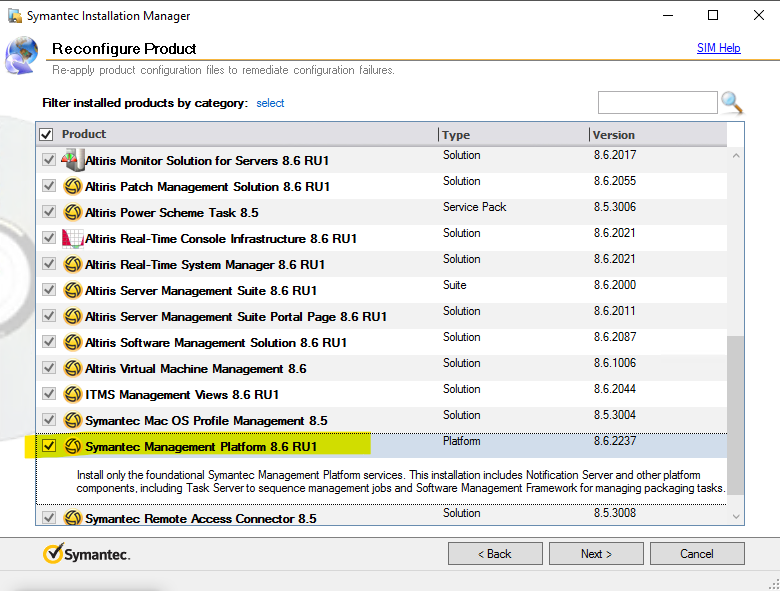The width and height of the screenshot is (780, 591).
Task: Open the SIM Help link
Action: coord(718,48)
